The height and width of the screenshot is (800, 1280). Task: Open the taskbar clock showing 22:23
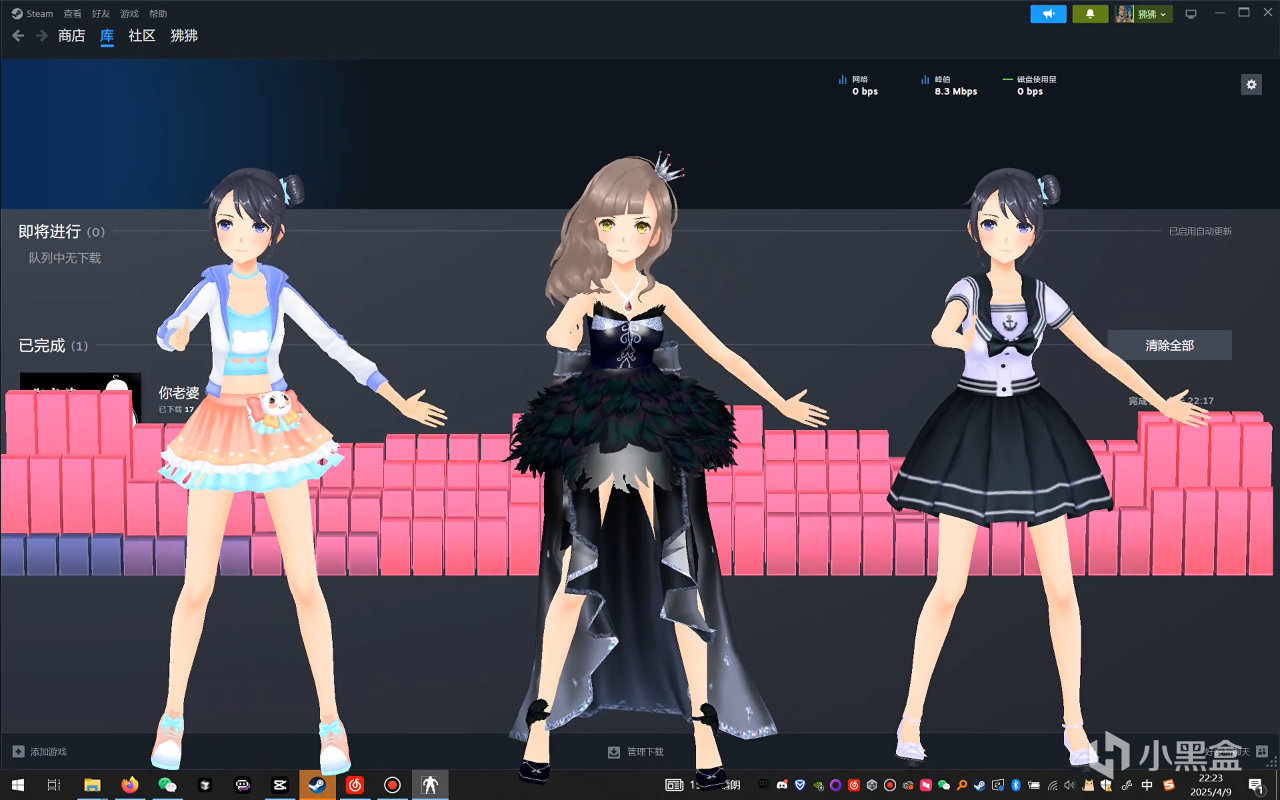point(1211,785)
